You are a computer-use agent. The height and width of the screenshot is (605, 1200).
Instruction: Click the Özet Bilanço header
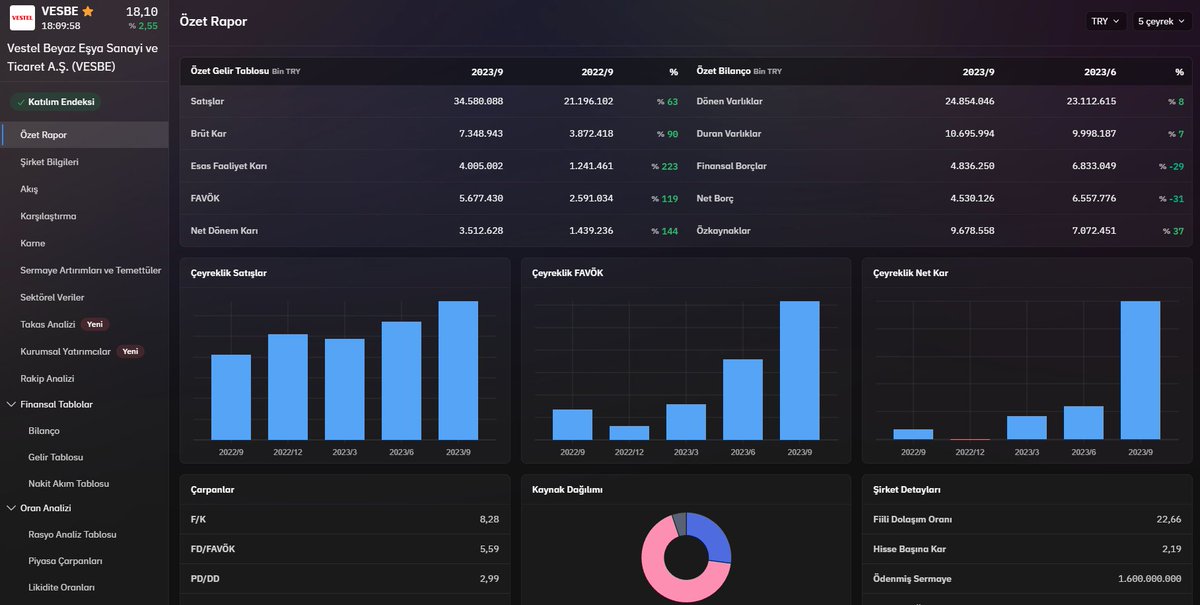723,72
